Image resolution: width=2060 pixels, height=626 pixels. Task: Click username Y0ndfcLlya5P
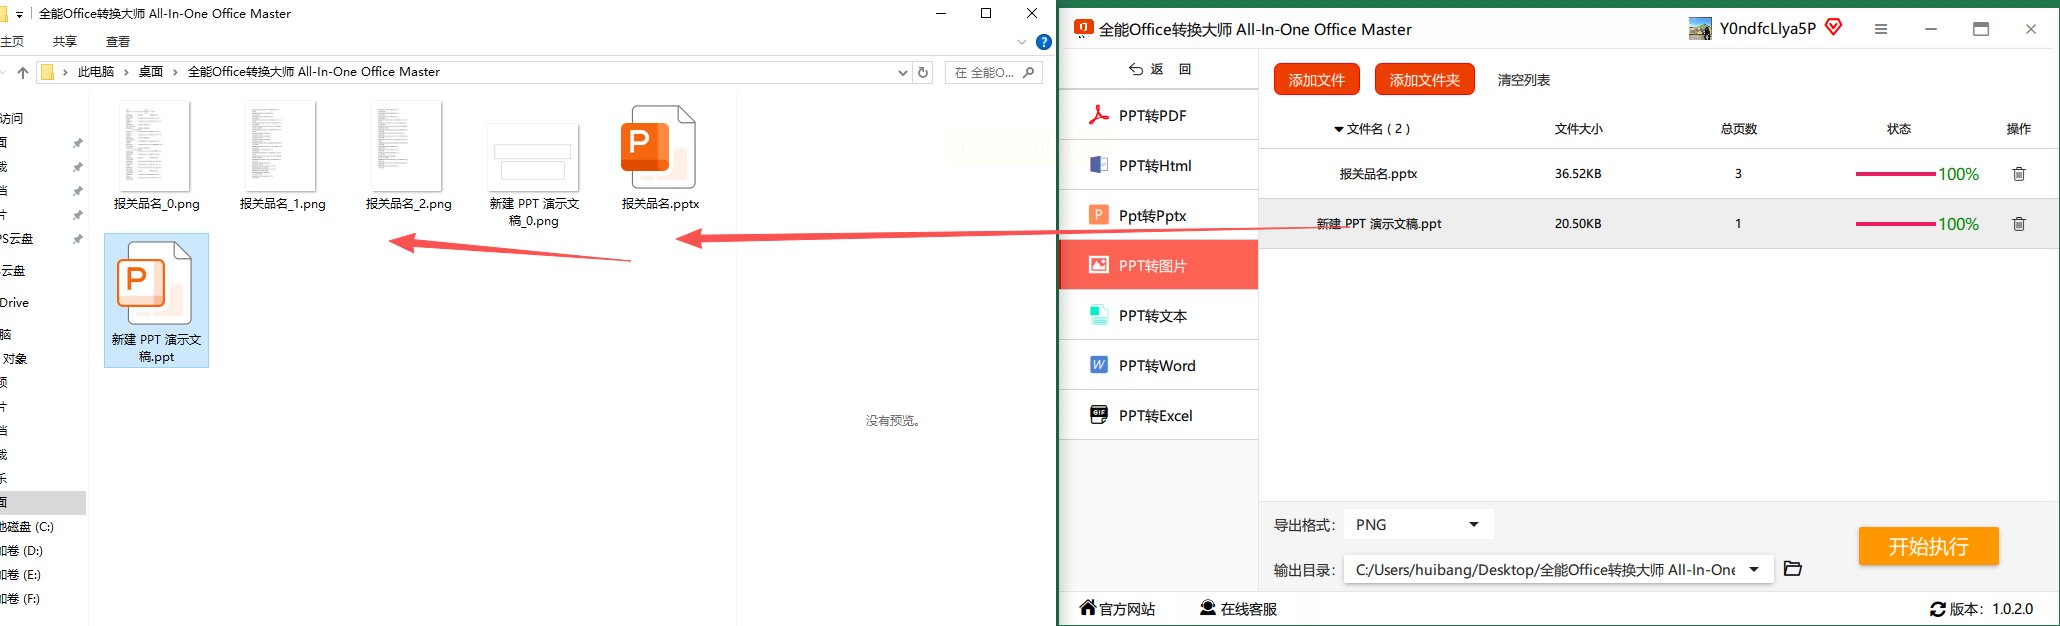pyautogui.click(x=1767, y=29)
